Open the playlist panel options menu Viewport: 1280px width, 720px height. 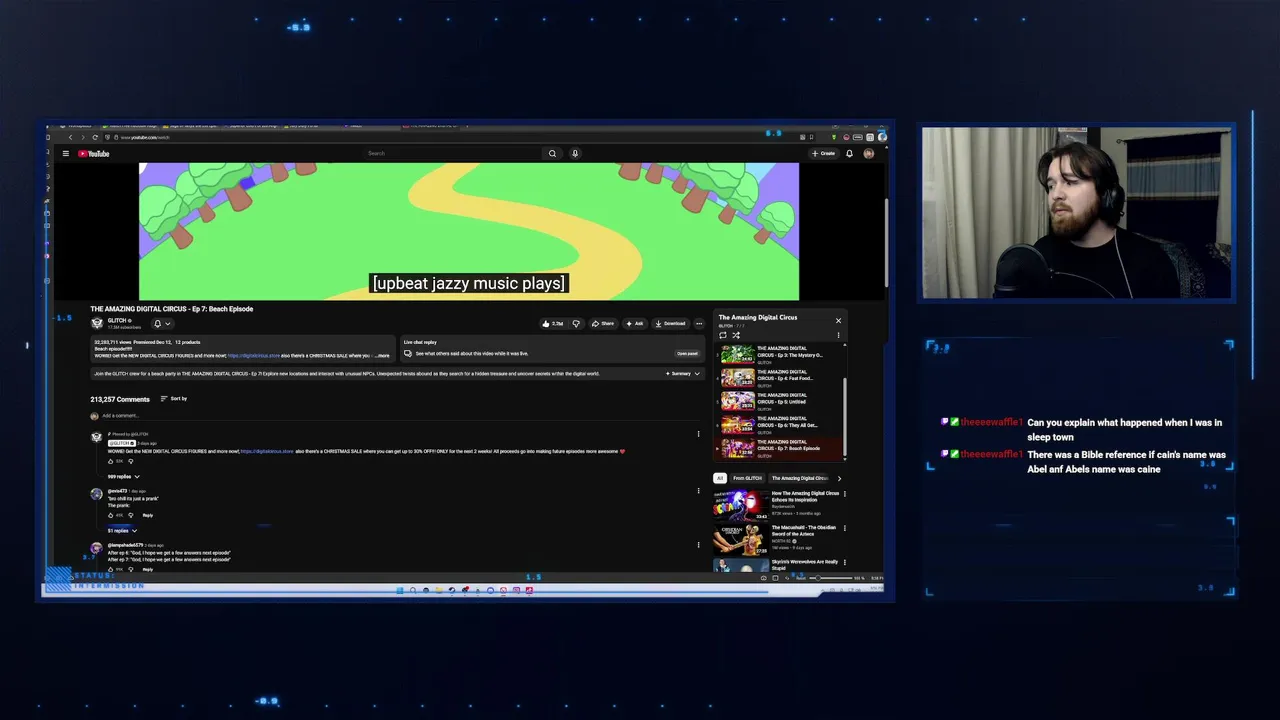coord(838,335)
